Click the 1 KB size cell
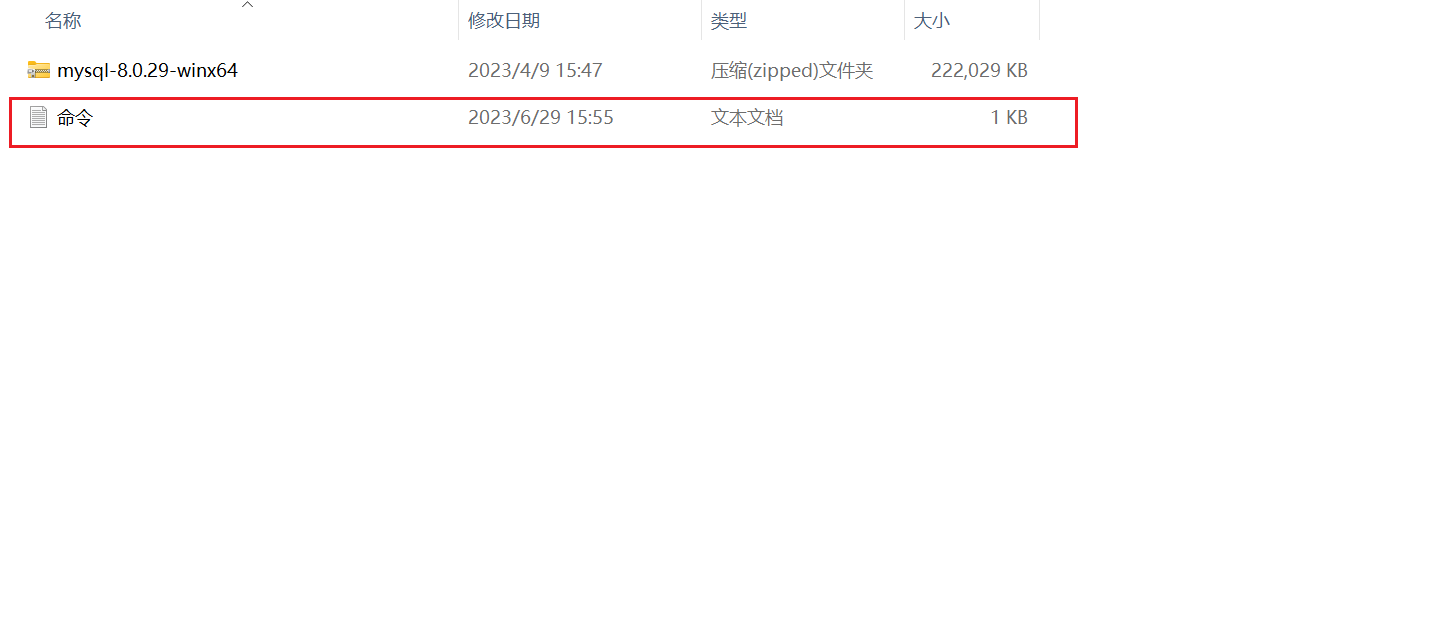The width and height of the screenshot is (1447, 639). (x=1009, y=118)
